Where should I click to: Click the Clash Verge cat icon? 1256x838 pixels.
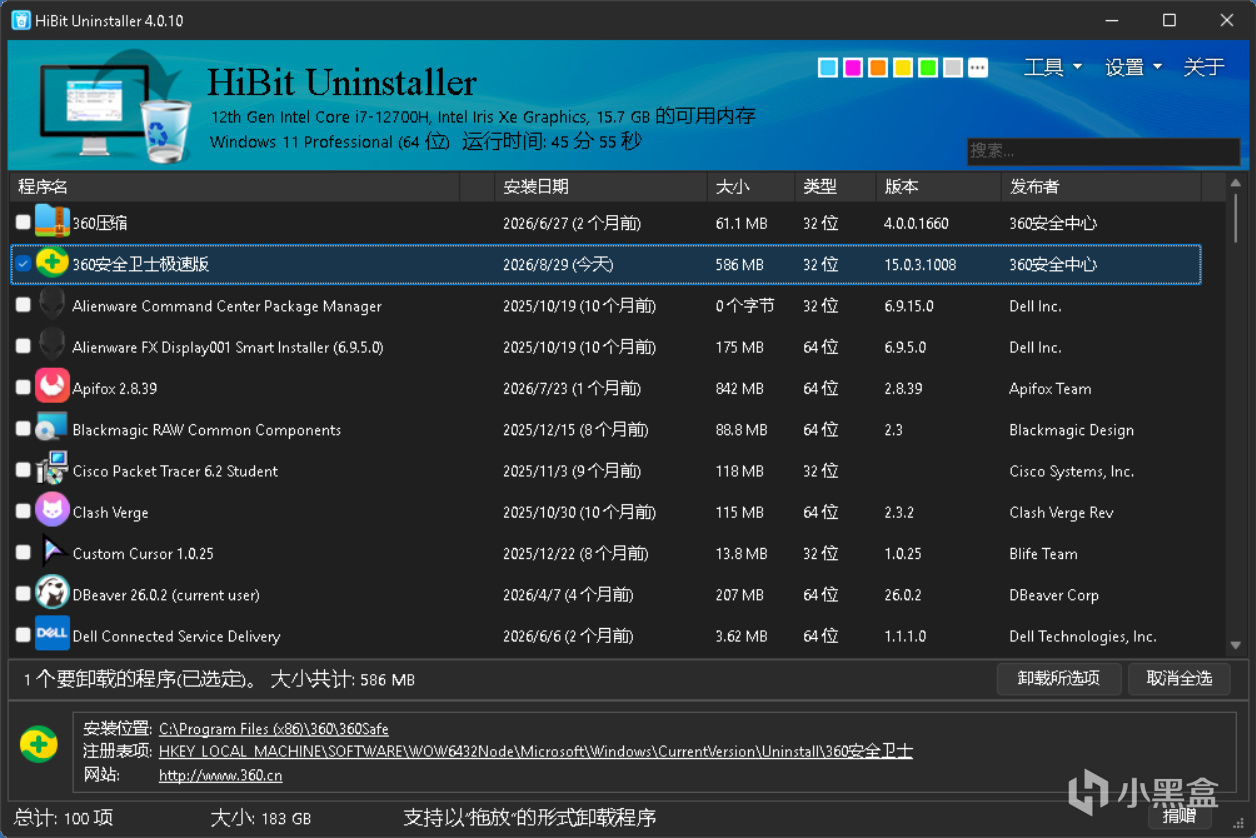tap(52, 510)
